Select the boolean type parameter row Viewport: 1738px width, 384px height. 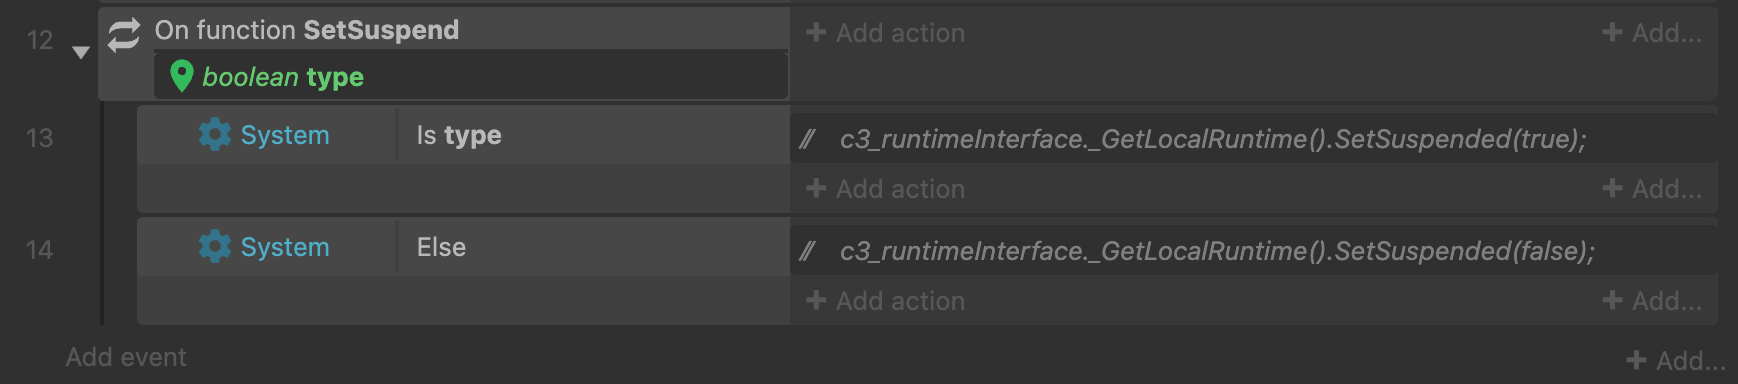(471, 76)
